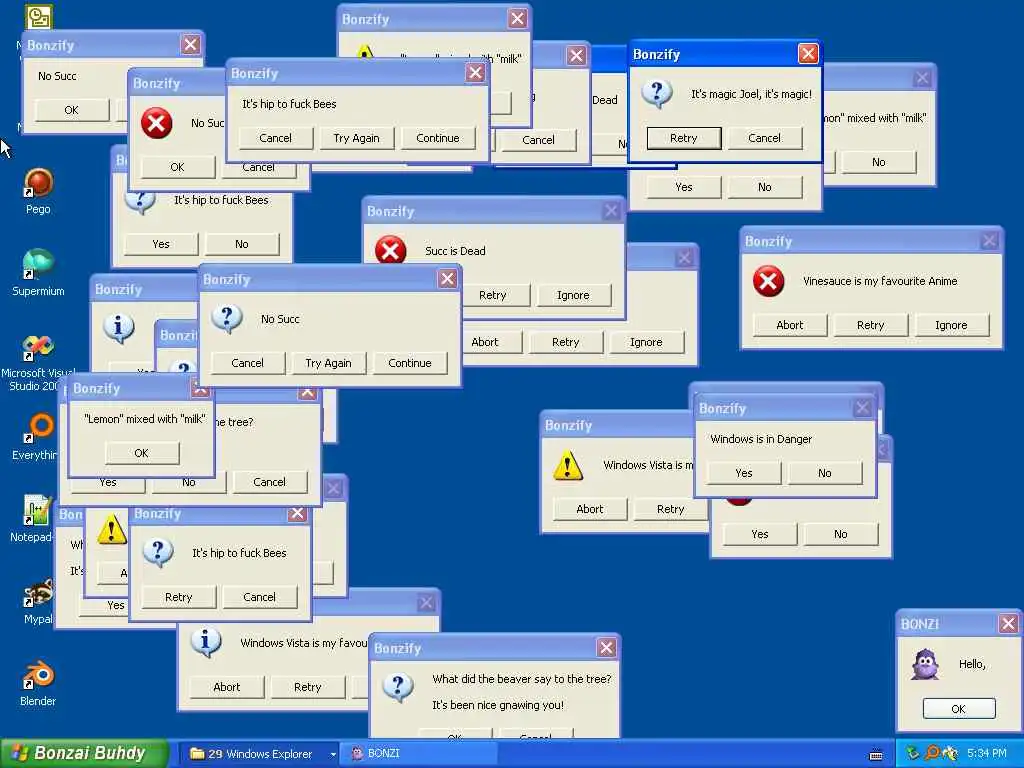Click Ignore in the Succ is Dead dialog
This screenshot has width=1024, height=768.
point(573,295)
